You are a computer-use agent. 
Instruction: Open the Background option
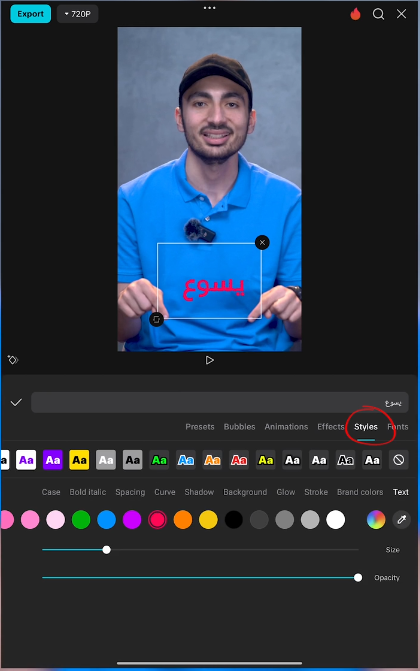pos(245,492)
